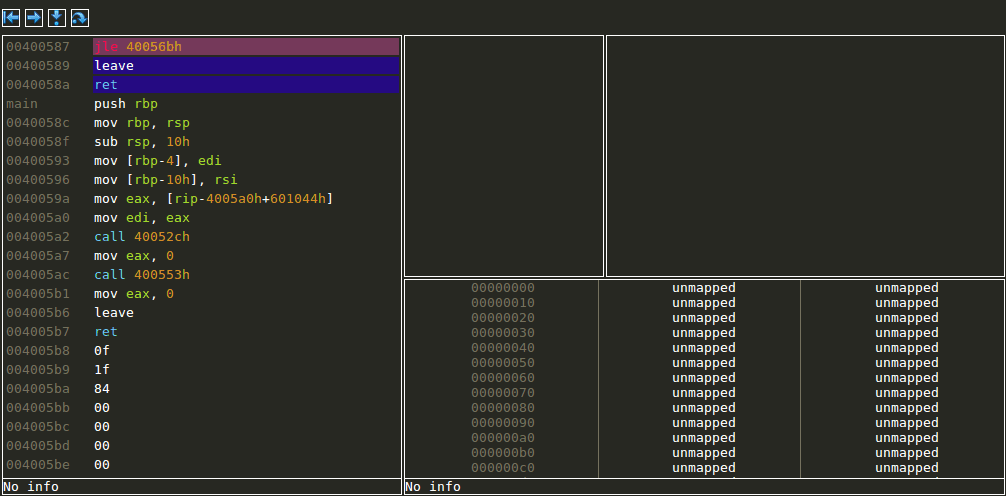Click the empty registers panel
Image resolution: width=1006 pixels, height=496 pixels.
(504, 156)
